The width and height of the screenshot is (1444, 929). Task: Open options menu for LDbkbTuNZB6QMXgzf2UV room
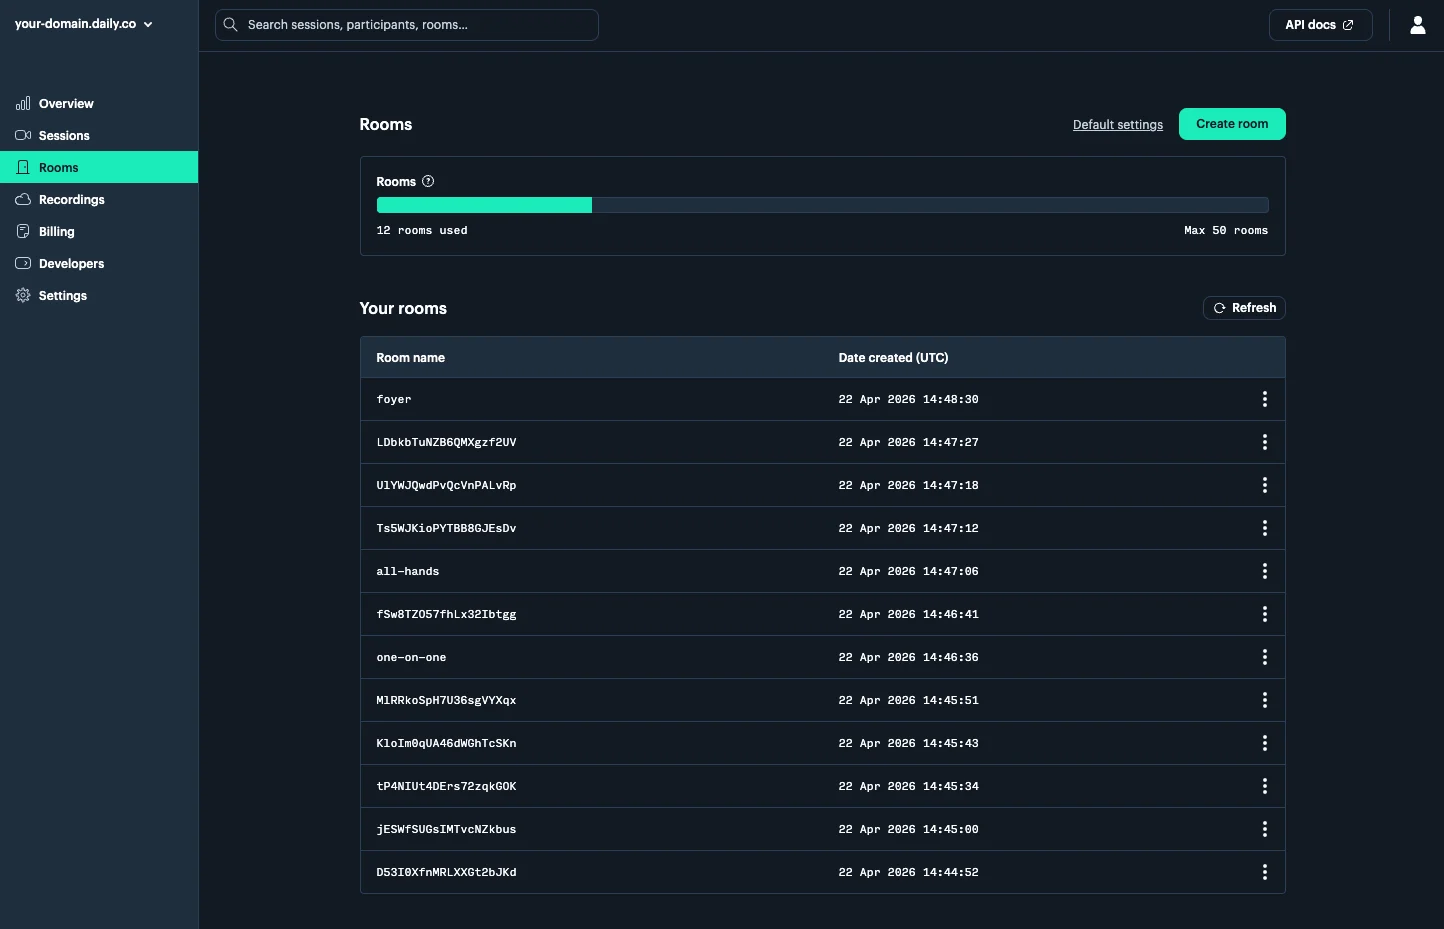[x=1265, y=442]
